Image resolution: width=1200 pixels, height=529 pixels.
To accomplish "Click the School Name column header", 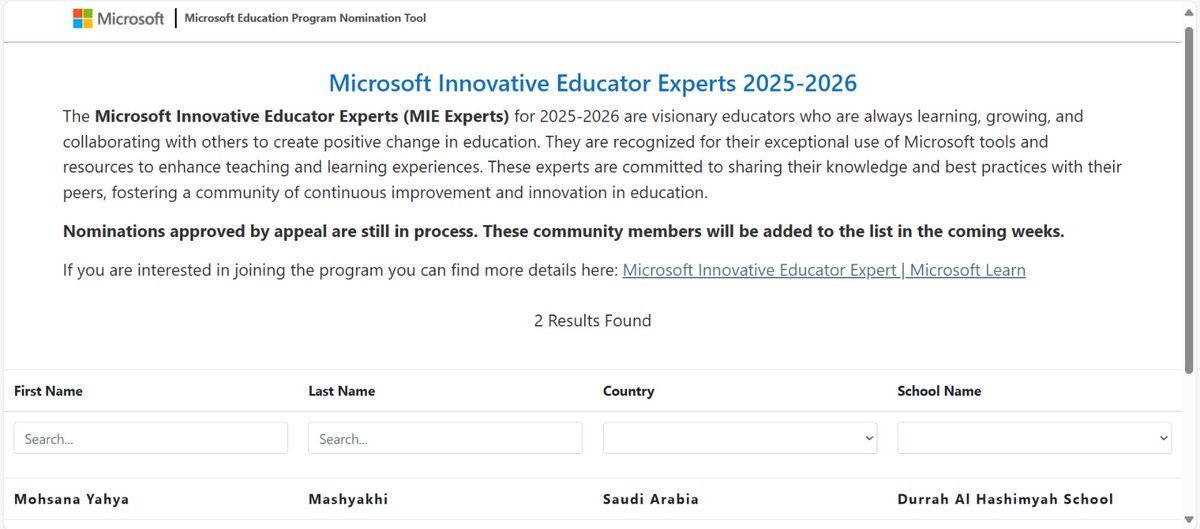I will point(940,391).
